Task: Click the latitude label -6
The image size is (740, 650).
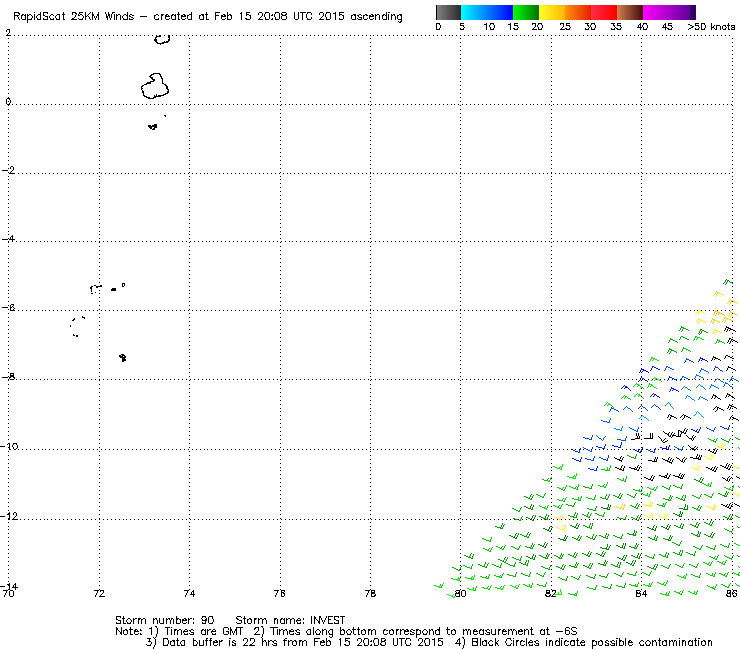Action: (x=8, y=308)
